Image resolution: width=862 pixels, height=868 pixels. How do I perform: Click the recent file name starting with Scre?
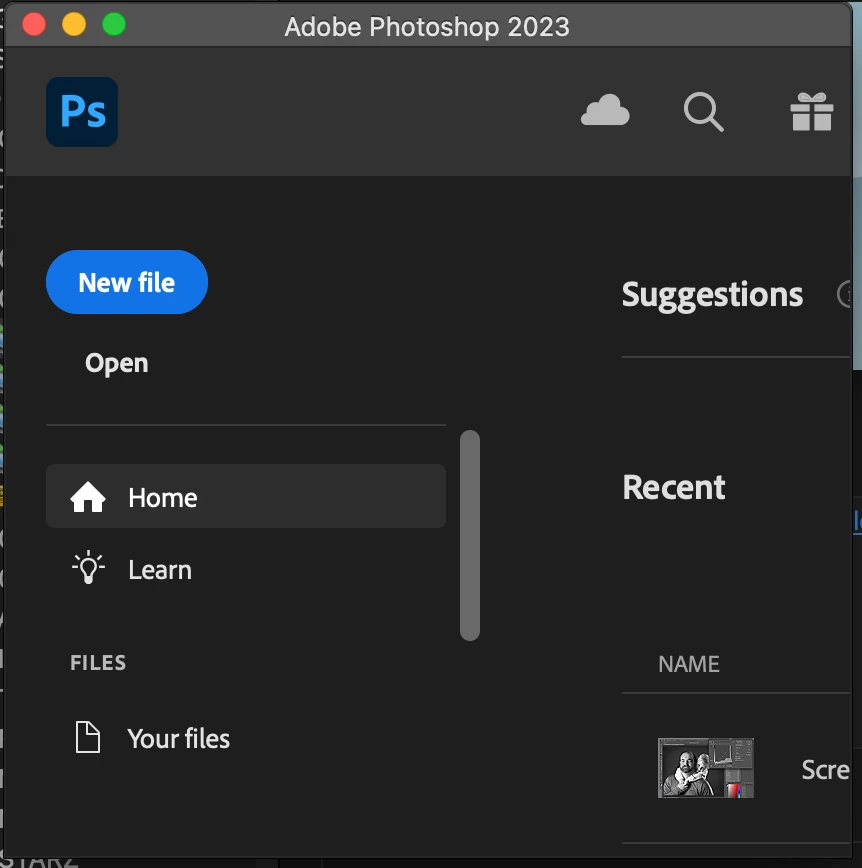coord(825,769)
